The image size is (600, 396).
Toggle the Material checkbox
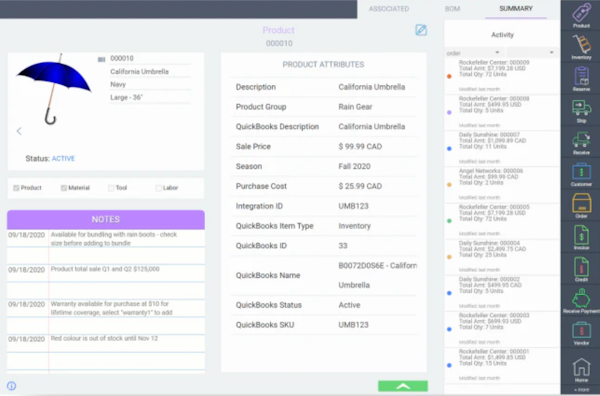pyautogui.click(x=64, y=188)
